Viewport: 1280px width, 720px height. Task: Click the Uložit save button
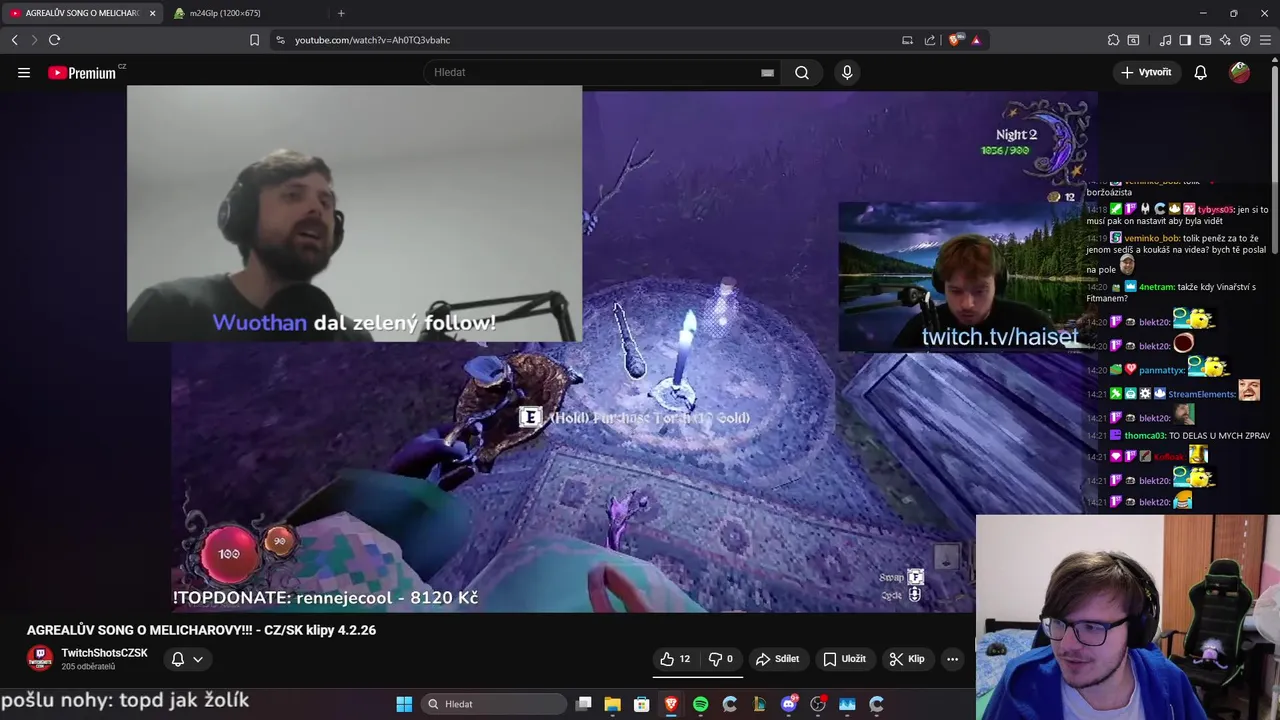coord(845,659)
